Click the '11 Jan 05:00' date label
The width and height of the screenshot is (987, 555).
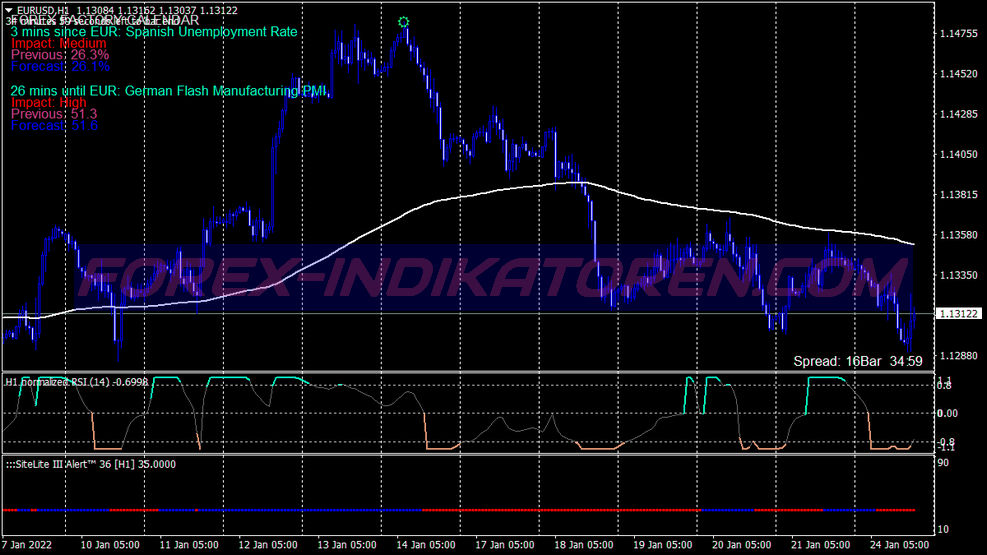[x=189, y=544]
